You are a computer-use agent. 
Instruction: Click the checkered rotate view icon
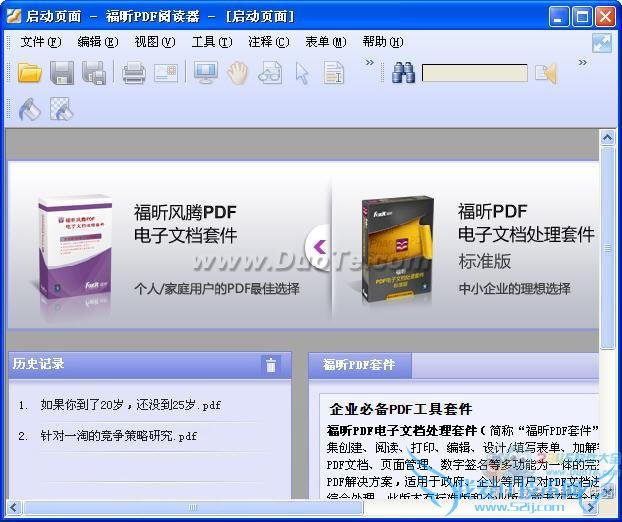pyautogui.click(x=61, y=109)
